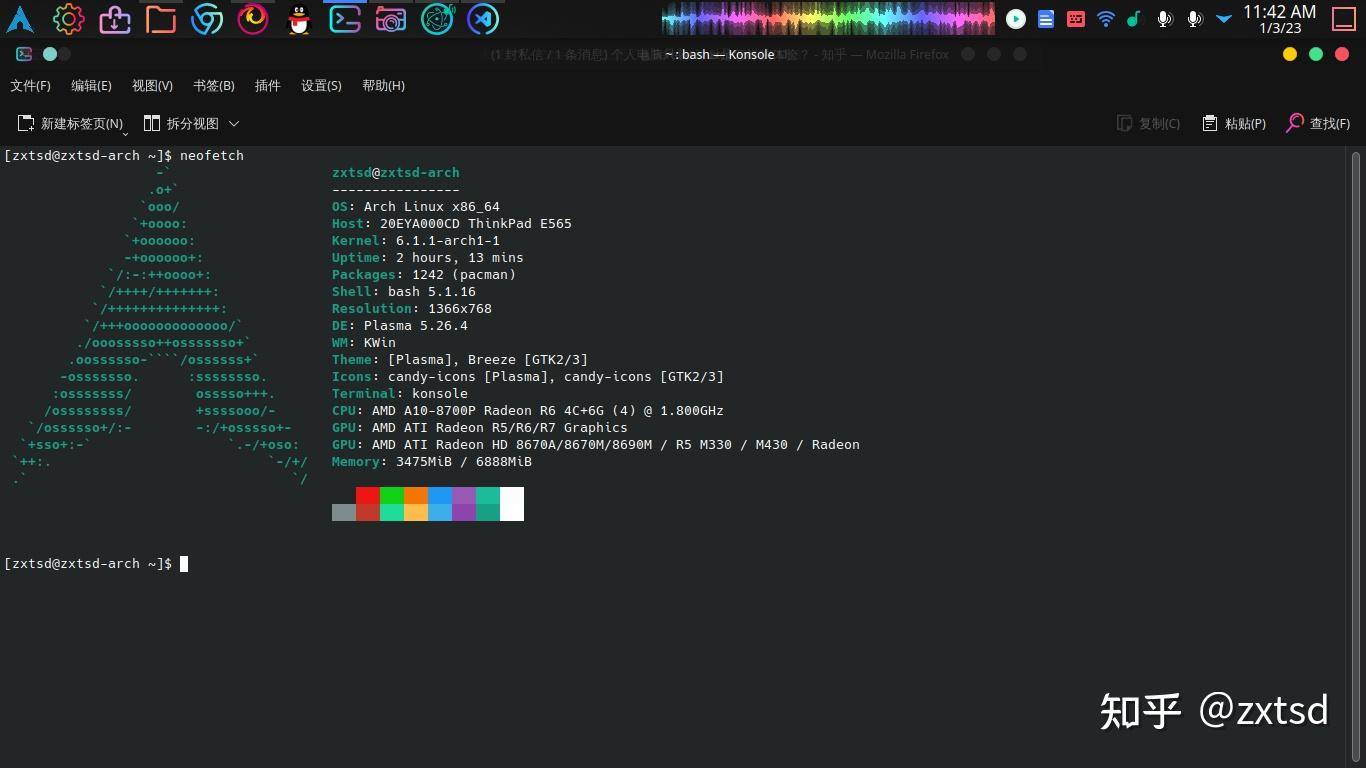This screenshot has height=768, width=1366.
Task: Open the Arch Linux application launcher
Action: [20, 18]
